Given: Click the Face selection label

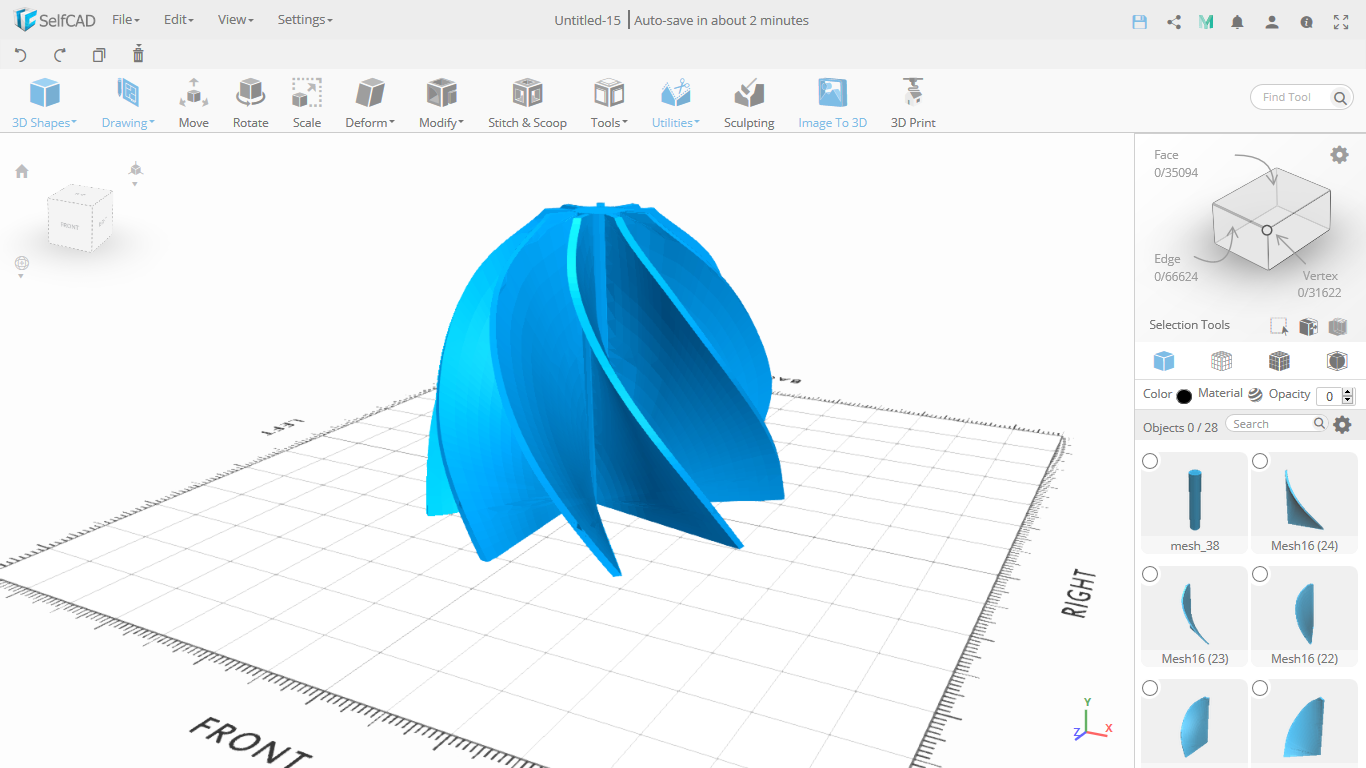Looking at the screenshot, I should point(1166,155).
